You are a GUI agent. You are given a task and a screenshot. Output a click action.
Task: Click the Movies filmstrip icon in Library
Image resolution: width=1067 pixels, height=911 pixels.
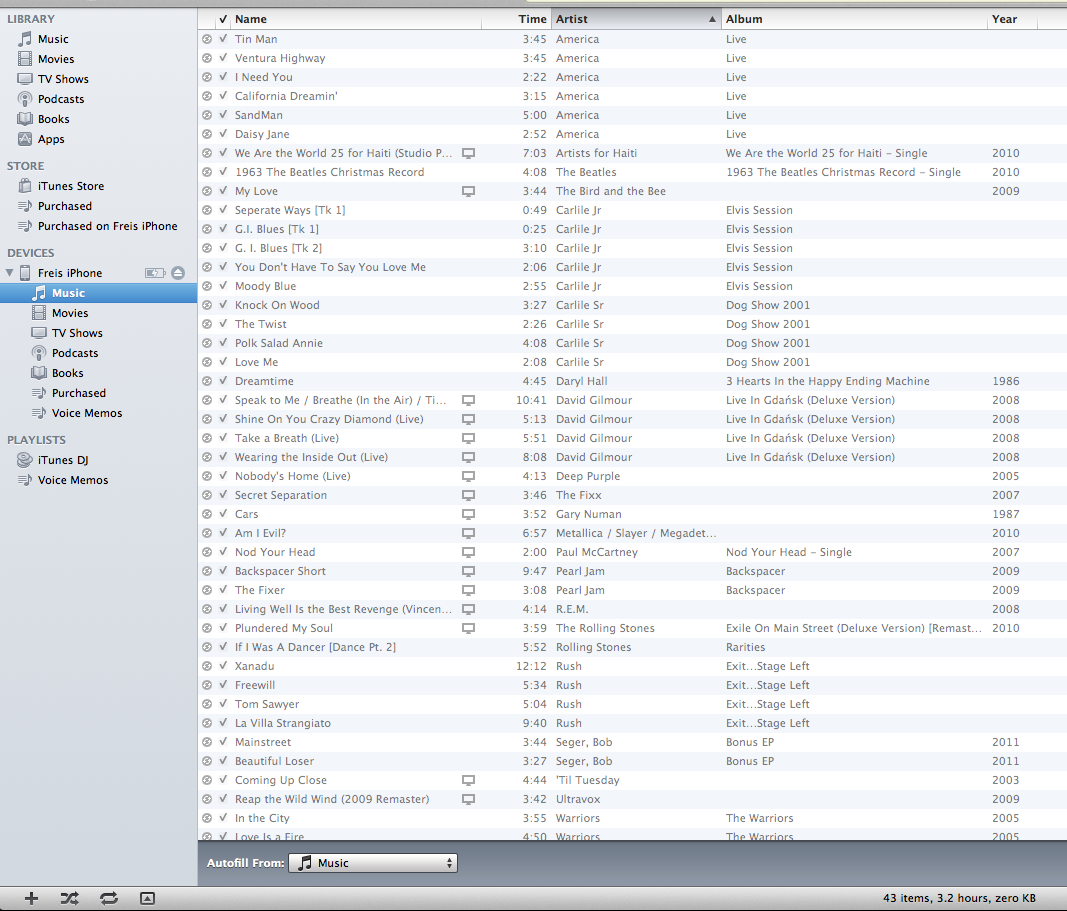tap(25, 59)
